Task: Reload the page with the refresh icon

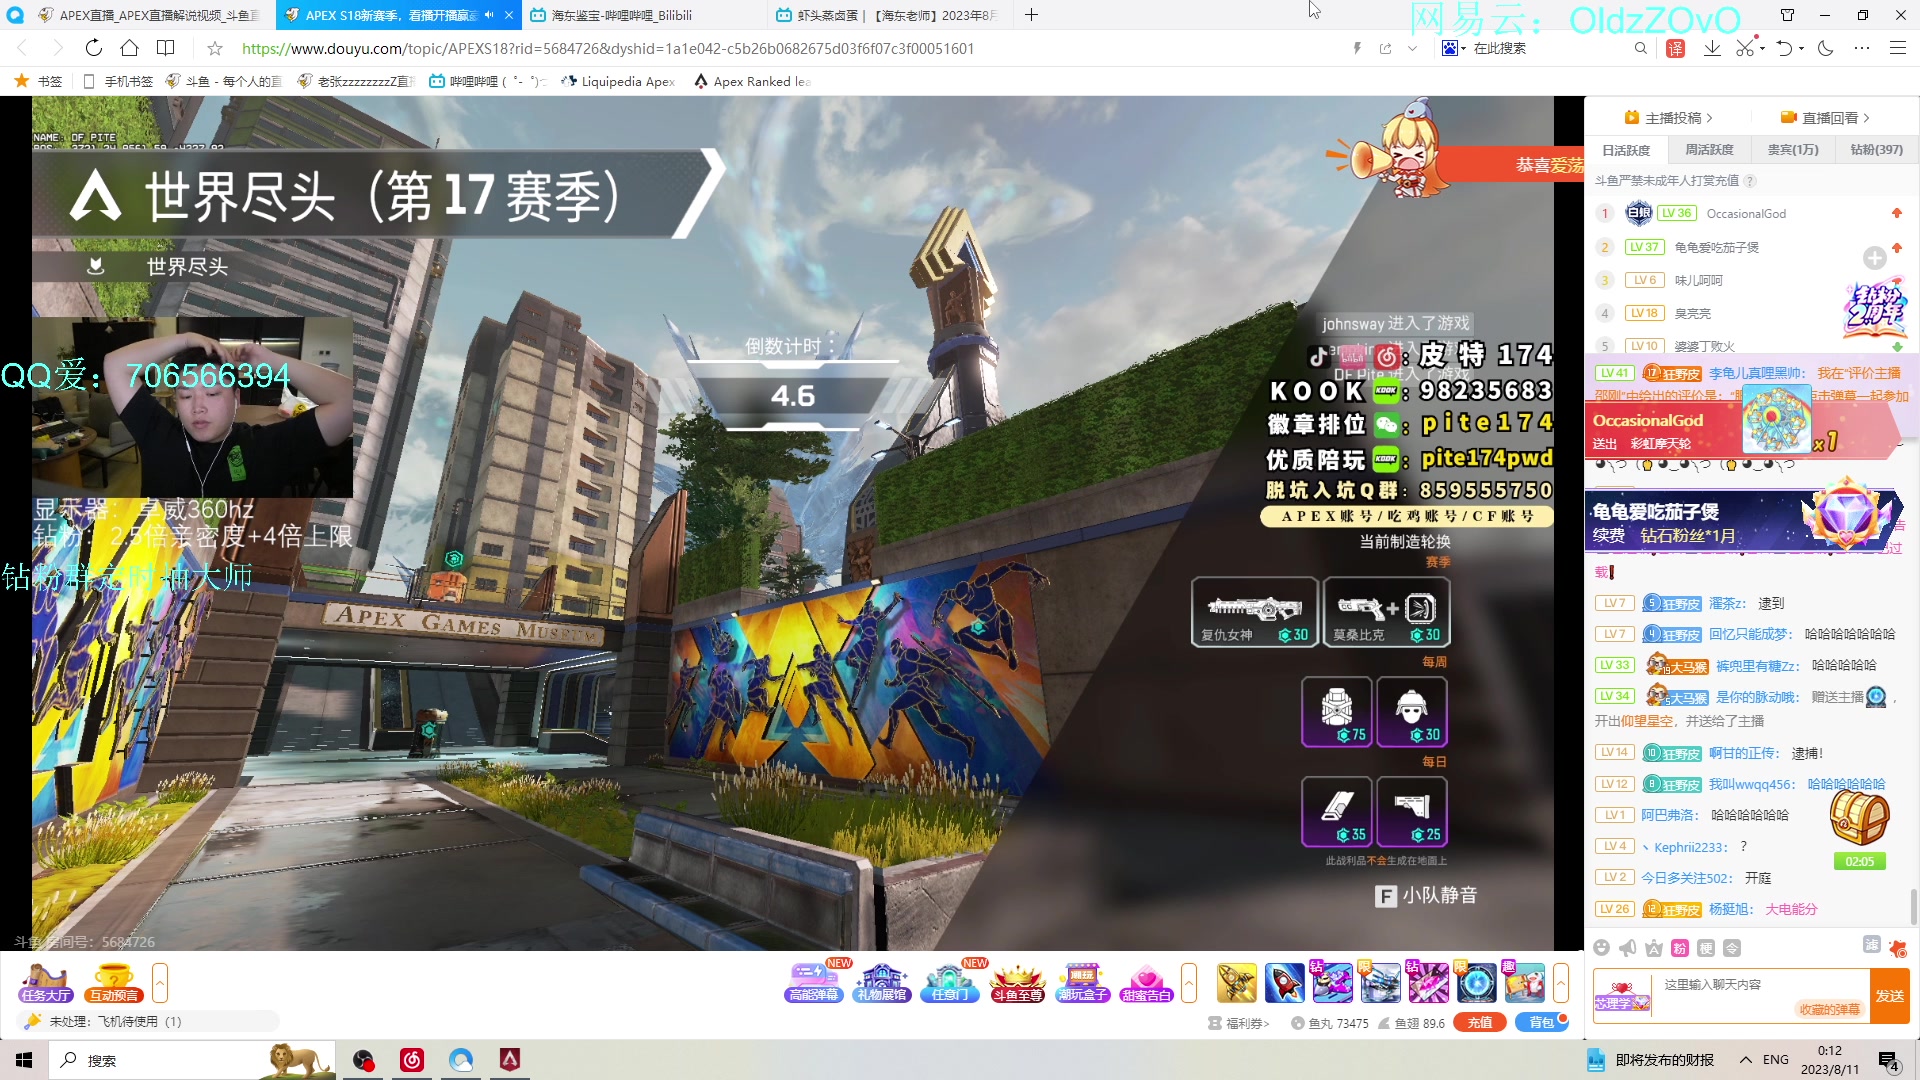Action: tap(93, 48)
